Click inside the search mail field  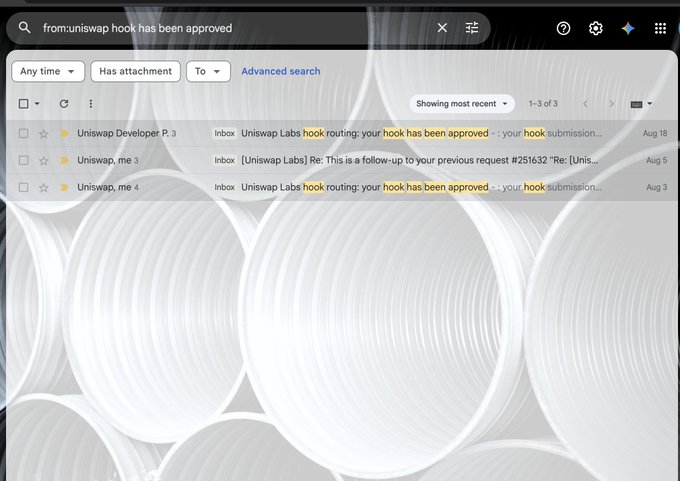point(236,28)
